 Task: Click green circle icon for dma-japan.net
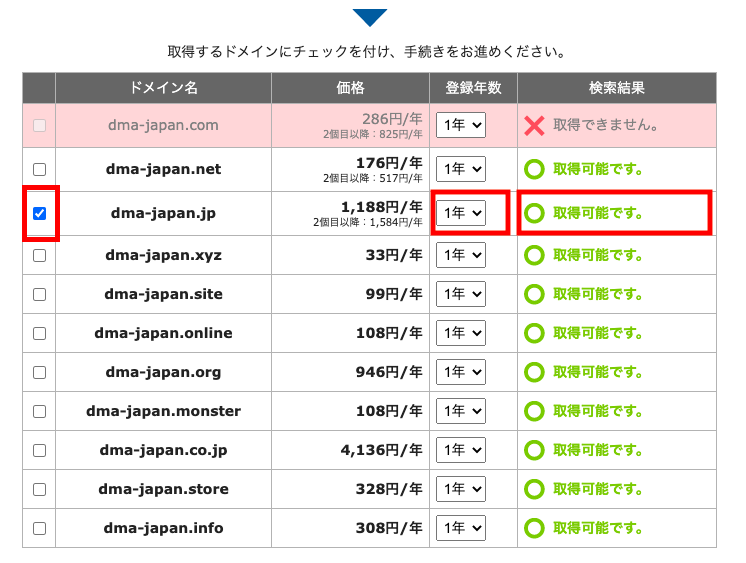coord(535,169)
